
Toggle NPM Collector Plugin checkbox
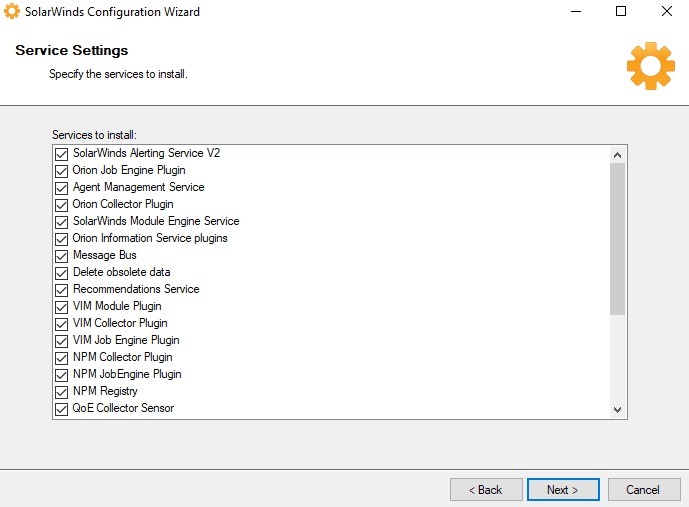61,358
